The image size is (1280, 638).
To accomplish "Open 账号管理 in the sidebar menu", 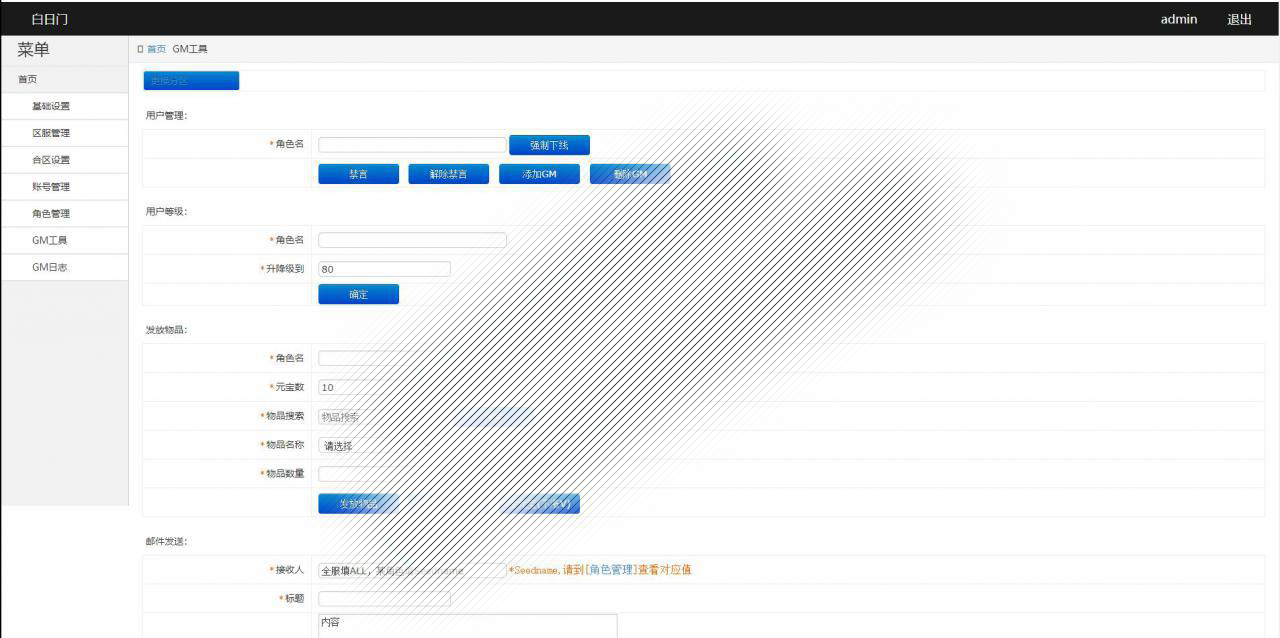I will click(64, 187).
